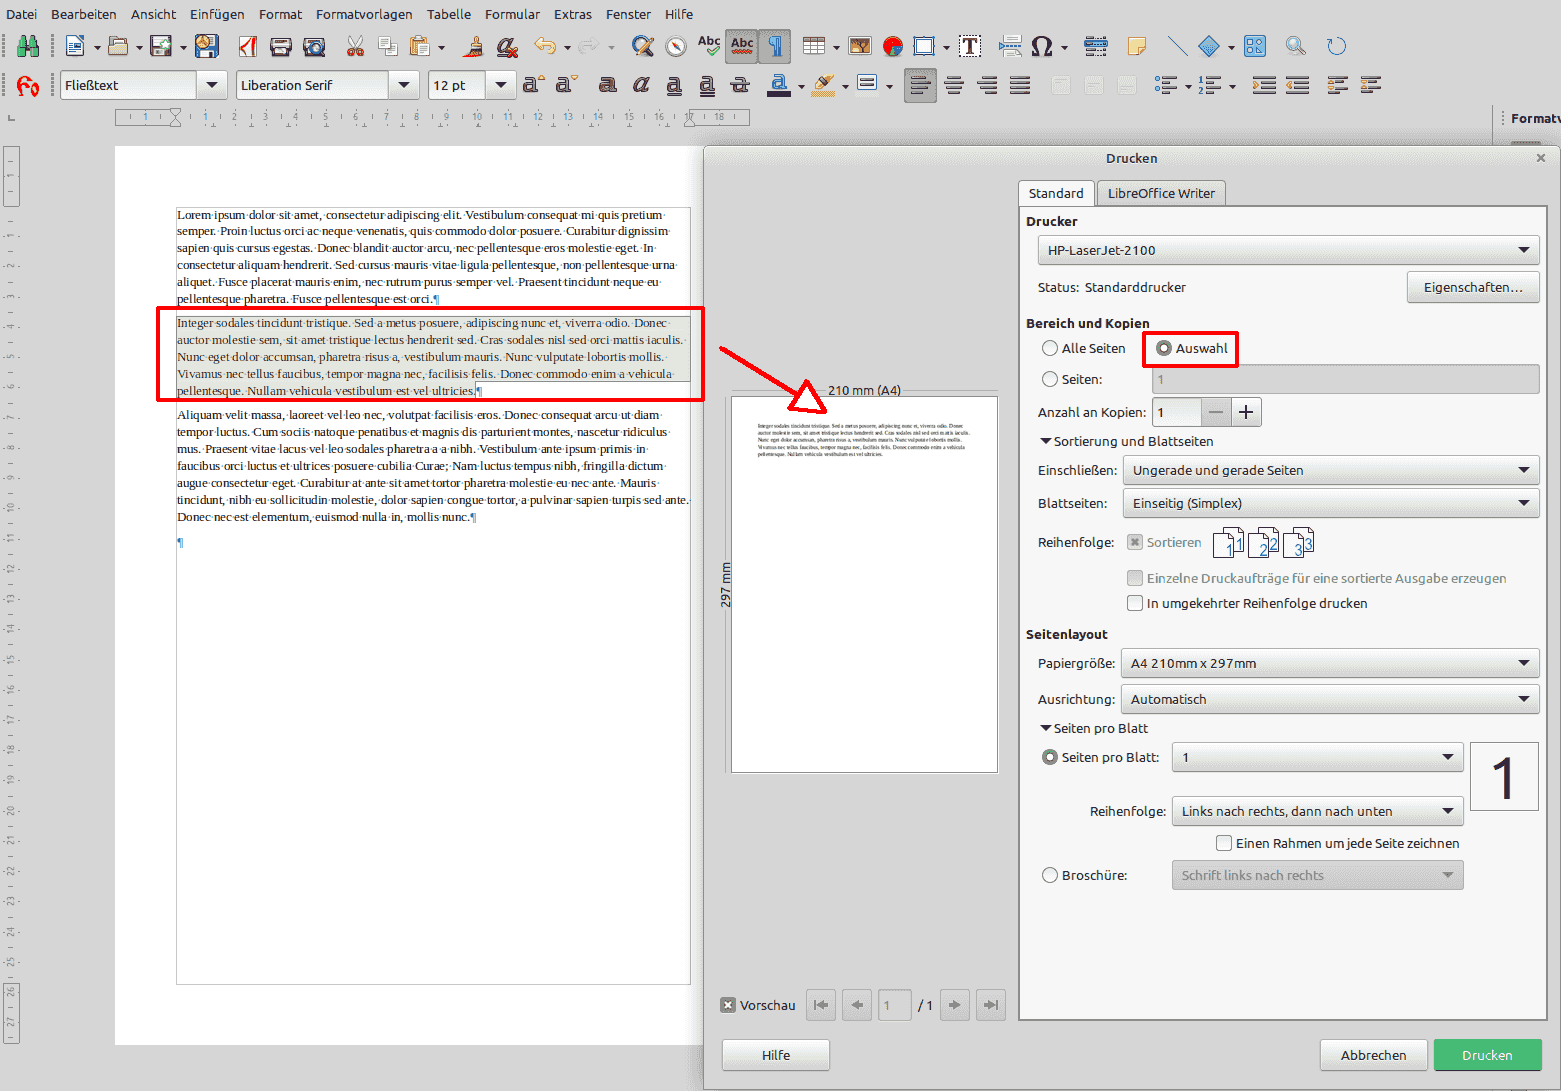Click the Drucken button

point(1487,1055)
